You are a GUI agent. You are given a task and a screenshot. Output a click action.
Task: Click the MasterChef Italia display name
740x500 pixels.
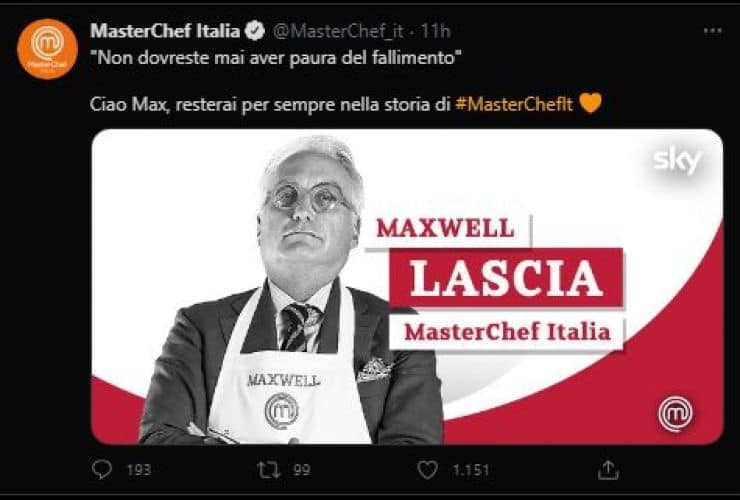click(165, 31)
